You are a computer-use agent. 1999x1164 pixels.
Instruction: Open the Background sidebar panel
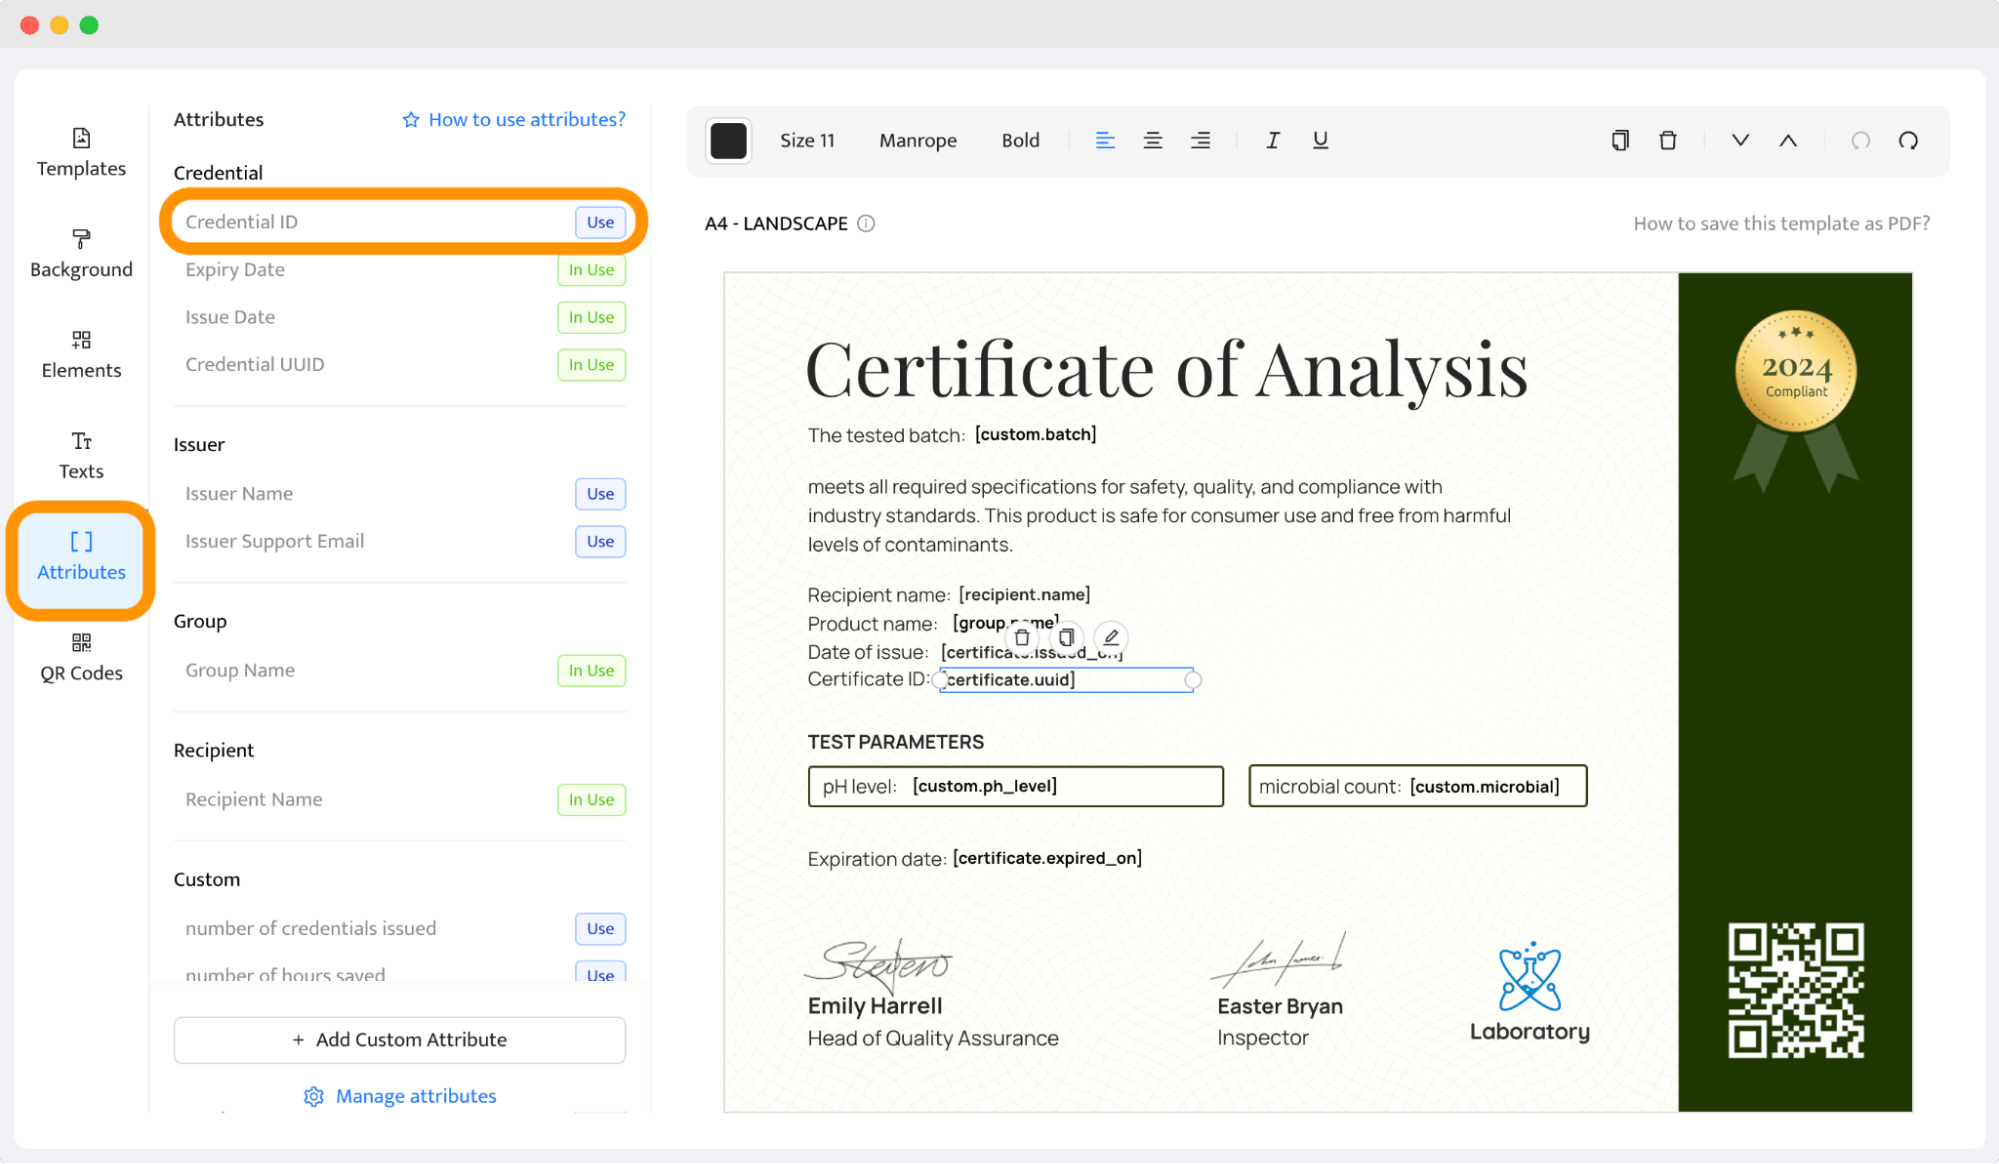click(81, 254)
